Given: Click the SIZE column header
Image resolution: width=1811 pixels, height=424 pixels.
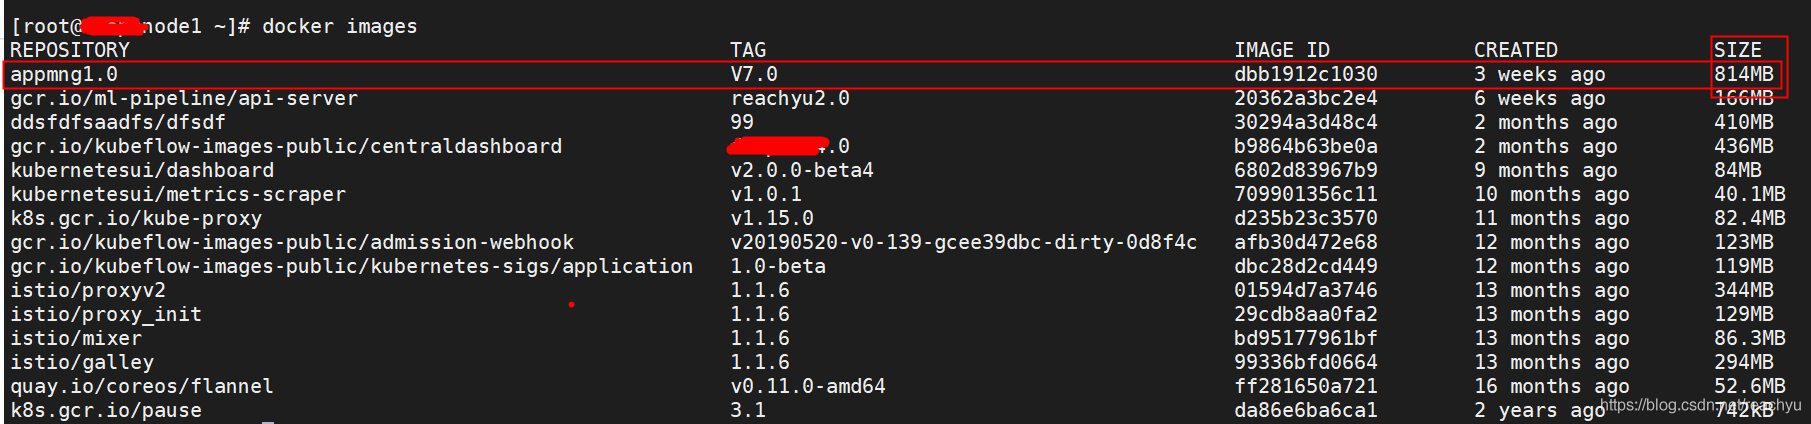Looking at the screenshot, I should pyautogui.click(x=1738, y=50).
